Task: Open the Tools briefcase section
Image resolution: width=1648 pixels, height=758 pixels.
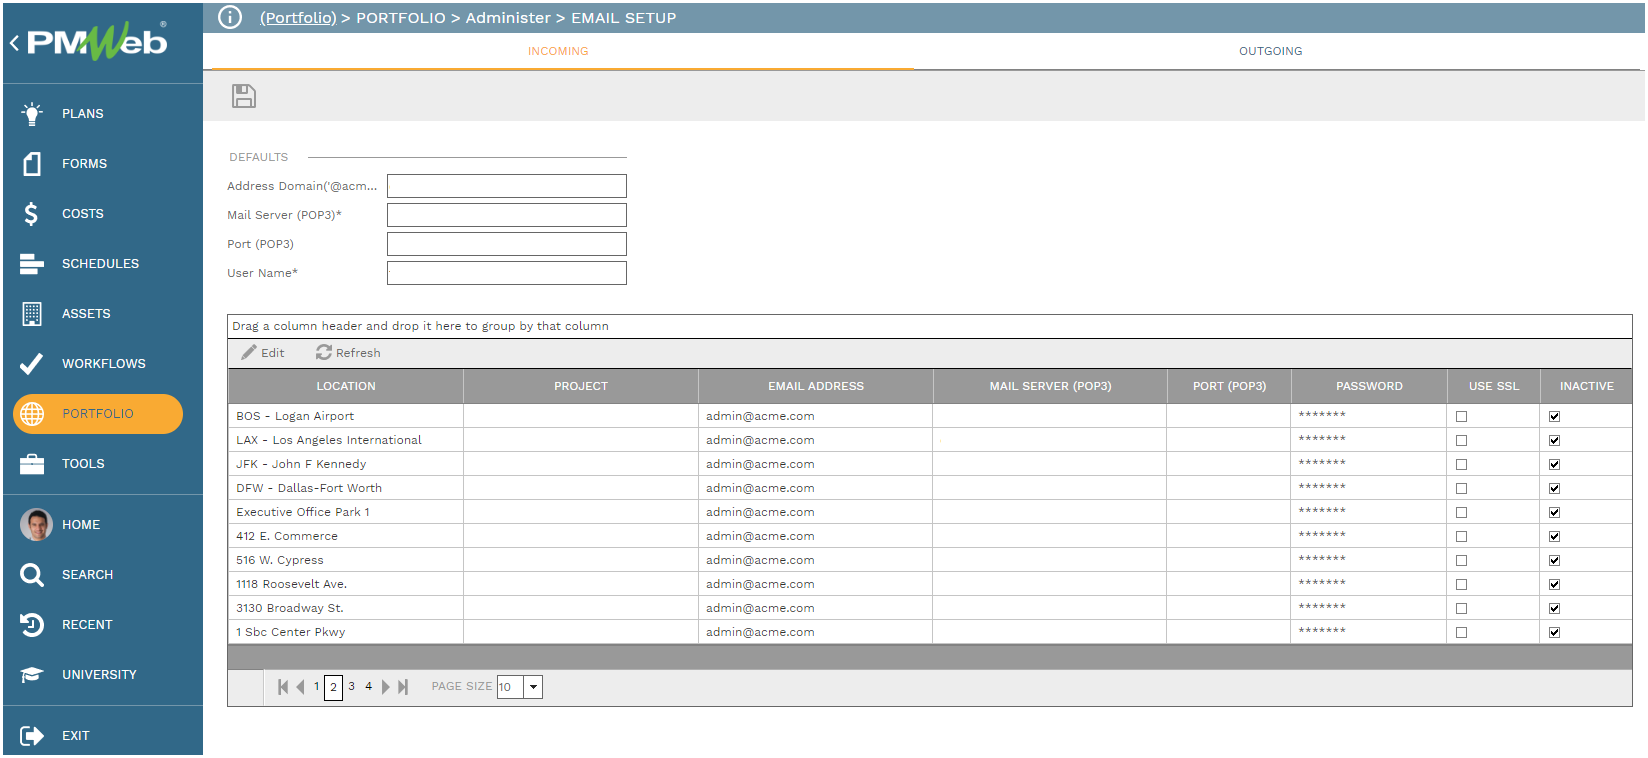Action: [x=32, y=464]
